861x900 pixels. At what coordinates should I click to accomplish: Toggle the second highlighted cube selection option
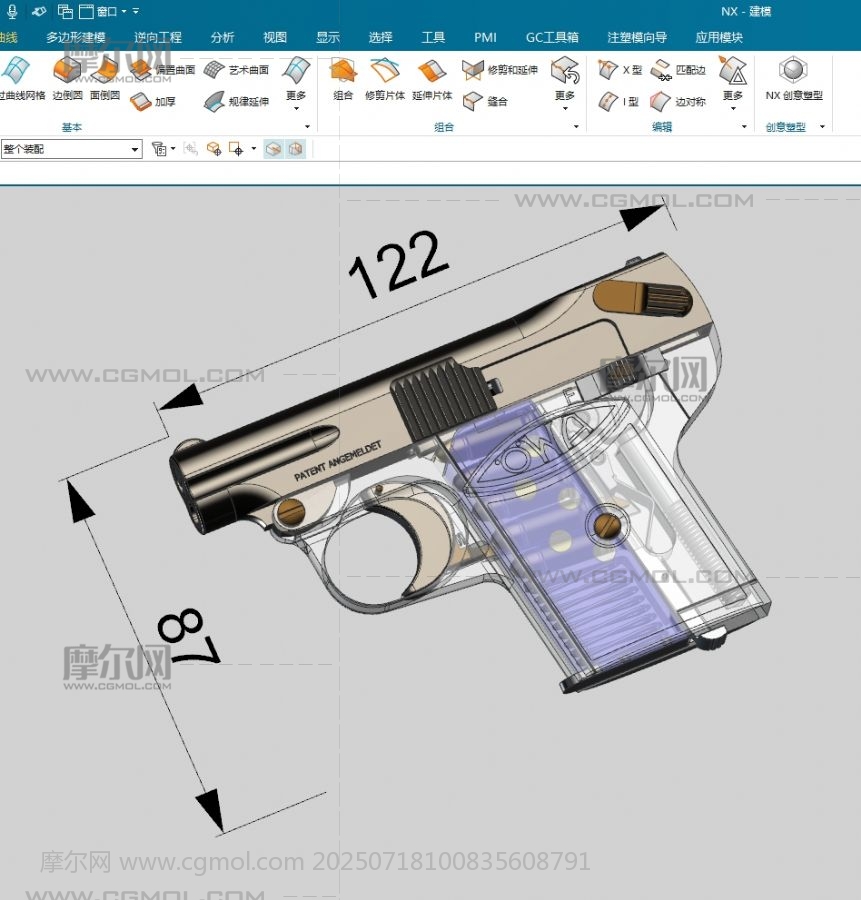pos(295,149)
